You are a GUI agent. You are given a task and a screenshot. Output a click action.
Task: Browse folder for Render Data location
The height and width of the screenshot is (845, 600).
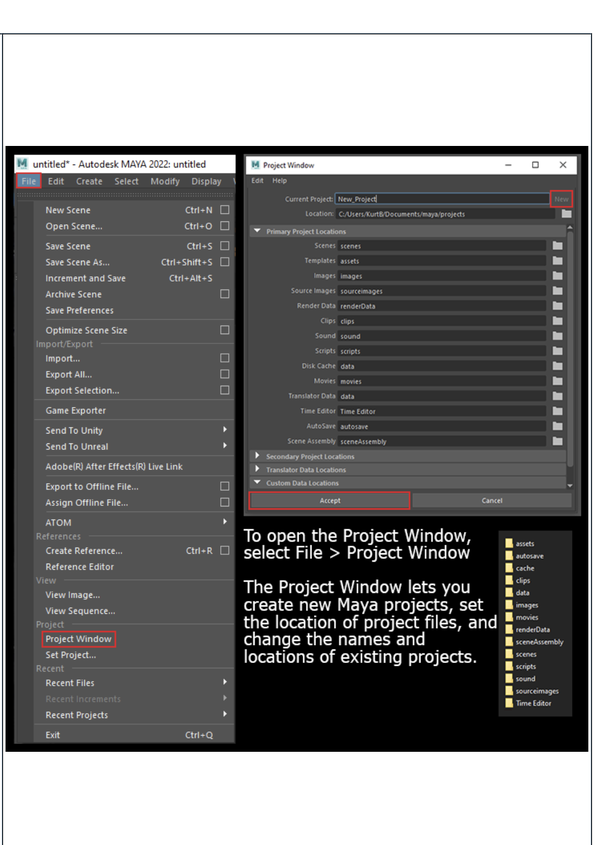pos(557,306)
